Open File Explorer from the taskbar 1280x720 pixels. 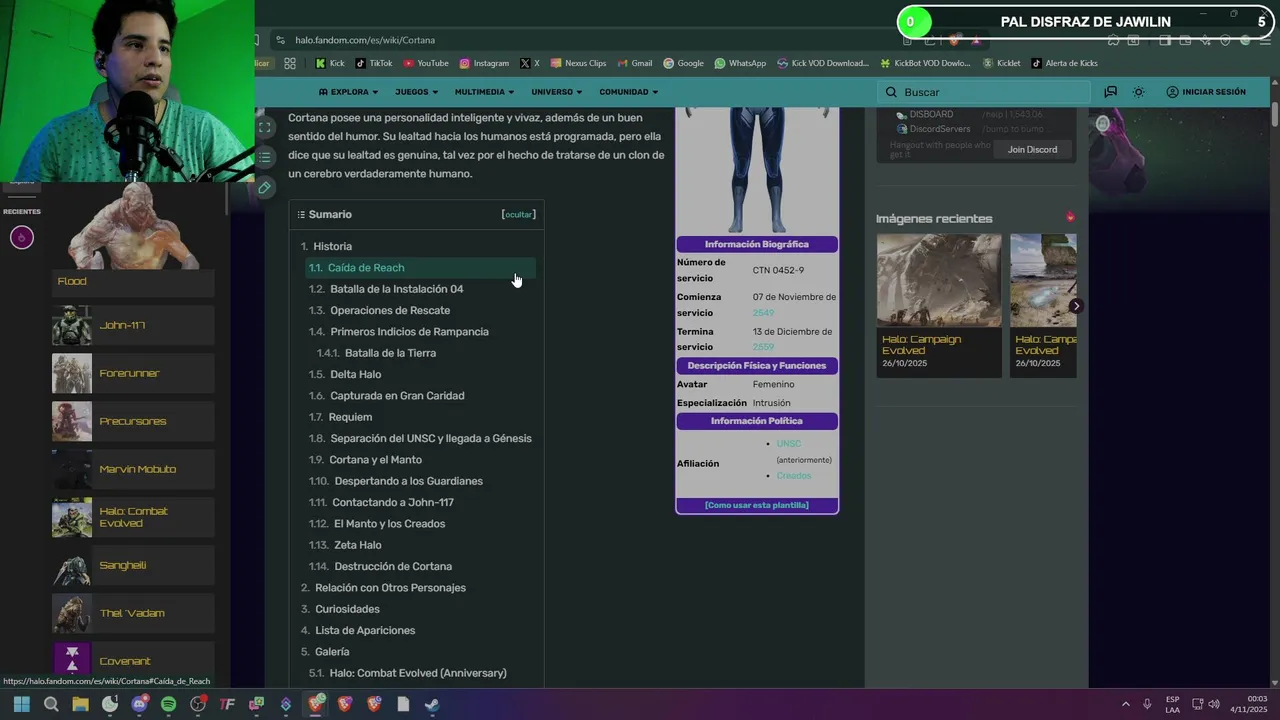click(80, 704)
